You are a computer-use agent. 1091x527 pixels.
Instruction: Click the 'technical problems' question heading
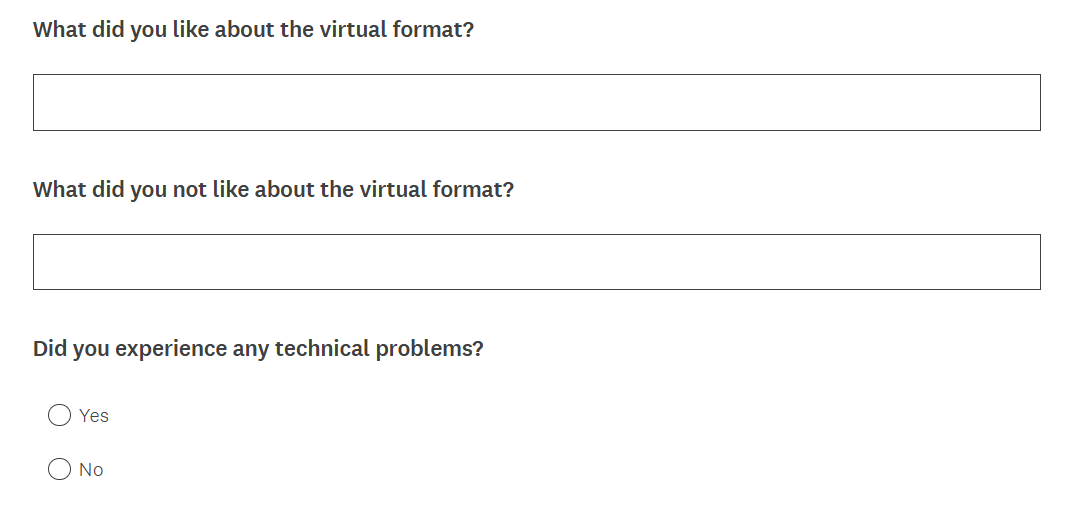[x=258, y=349]
